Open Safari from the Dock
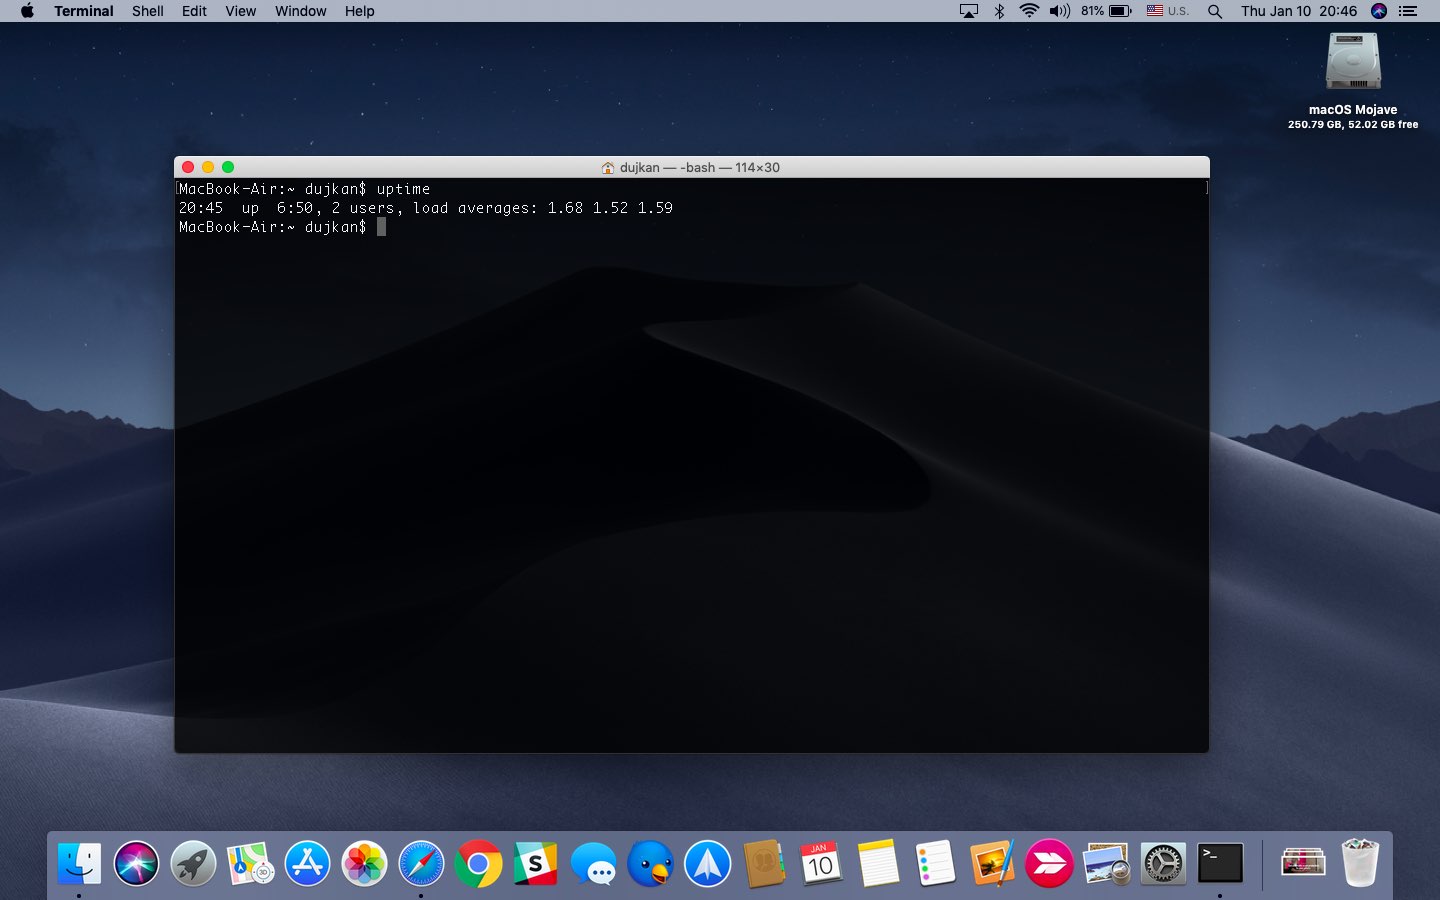The height and width of the screenshot is (900, 1440). pyautogui.click(x=421, y=863)
